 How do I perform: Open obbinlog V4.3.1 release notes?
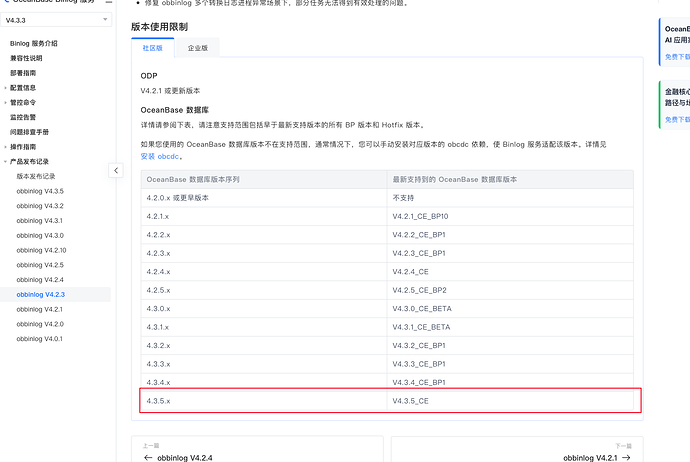40,220
